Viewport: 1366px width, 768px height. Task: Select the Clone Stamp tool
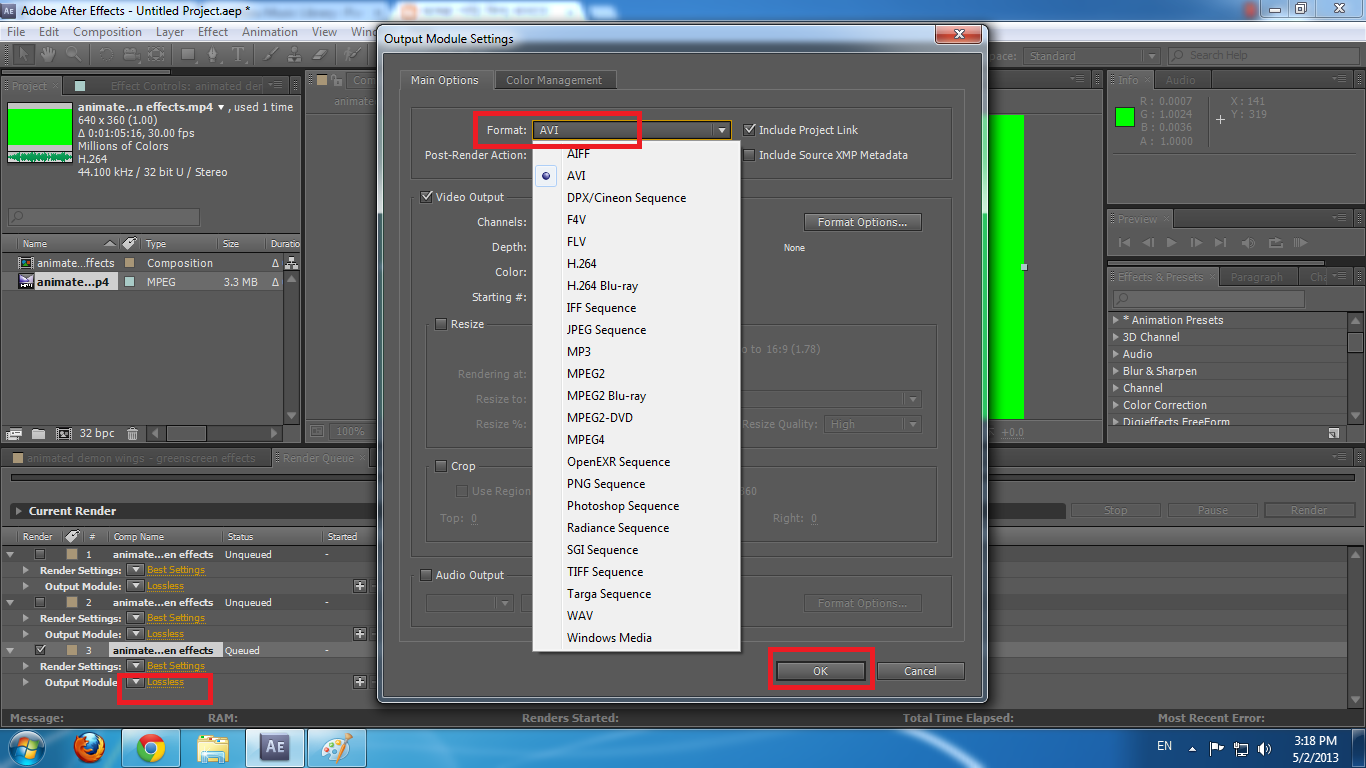coord(295,54)
